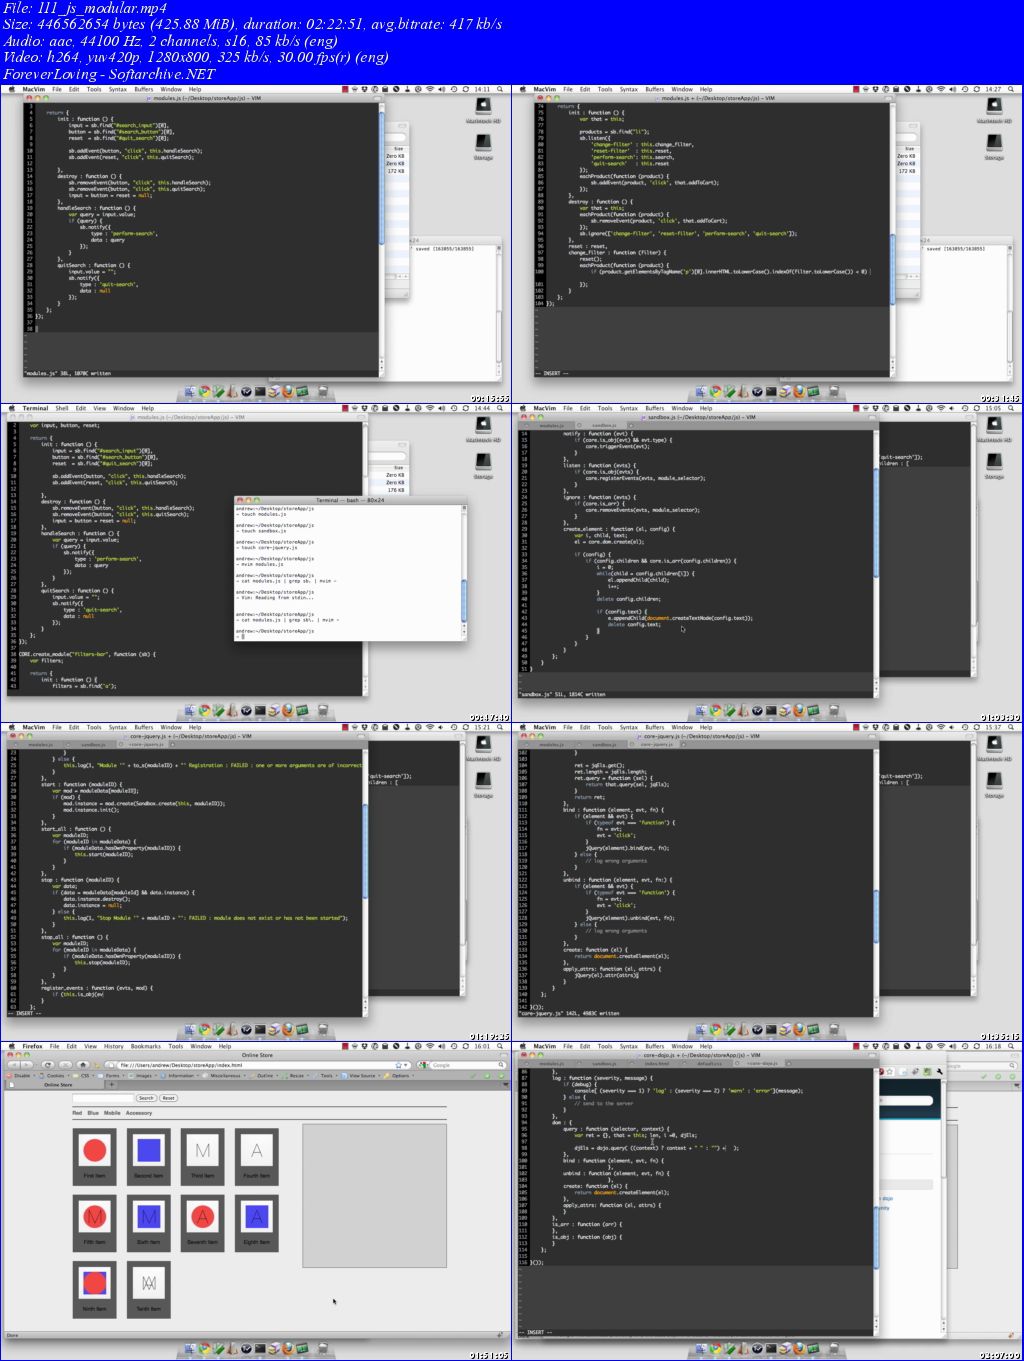
Task: Open Shell menu in Terminal menu bar
Action: (62, 408)
